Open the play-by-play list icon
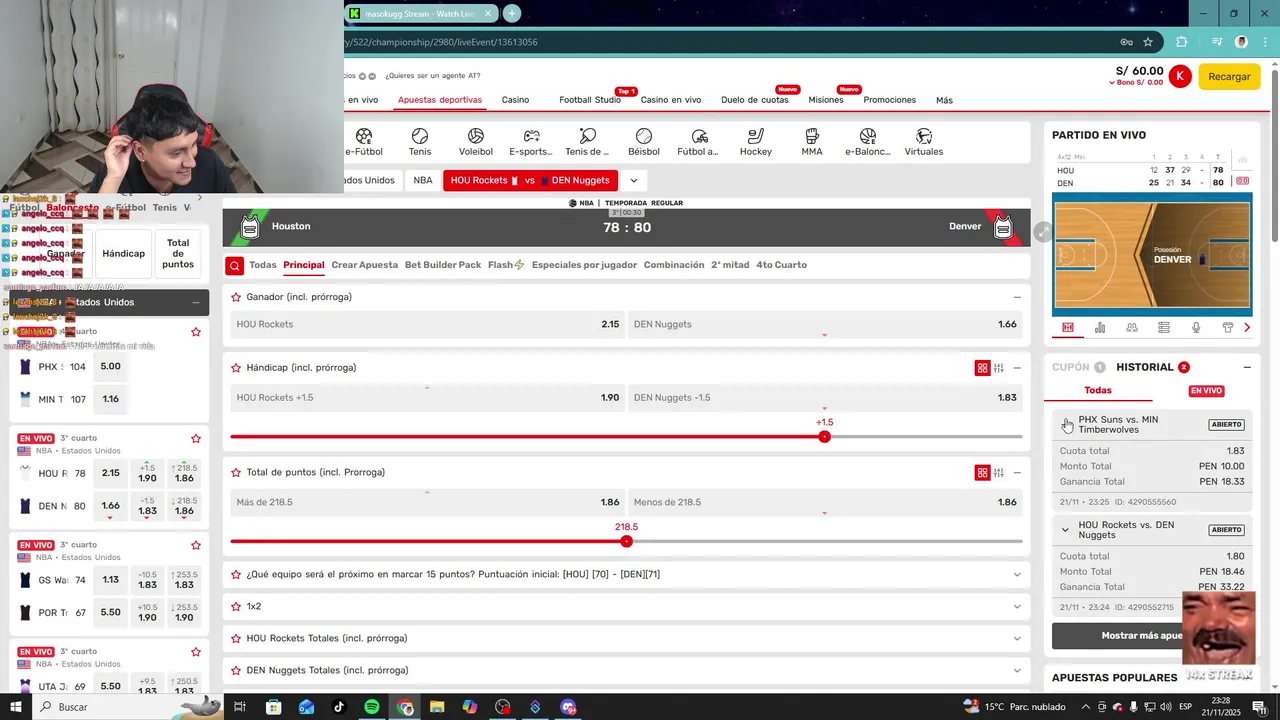The image size is (1280, 720). pyautogui.click(x=1164, y=327)
